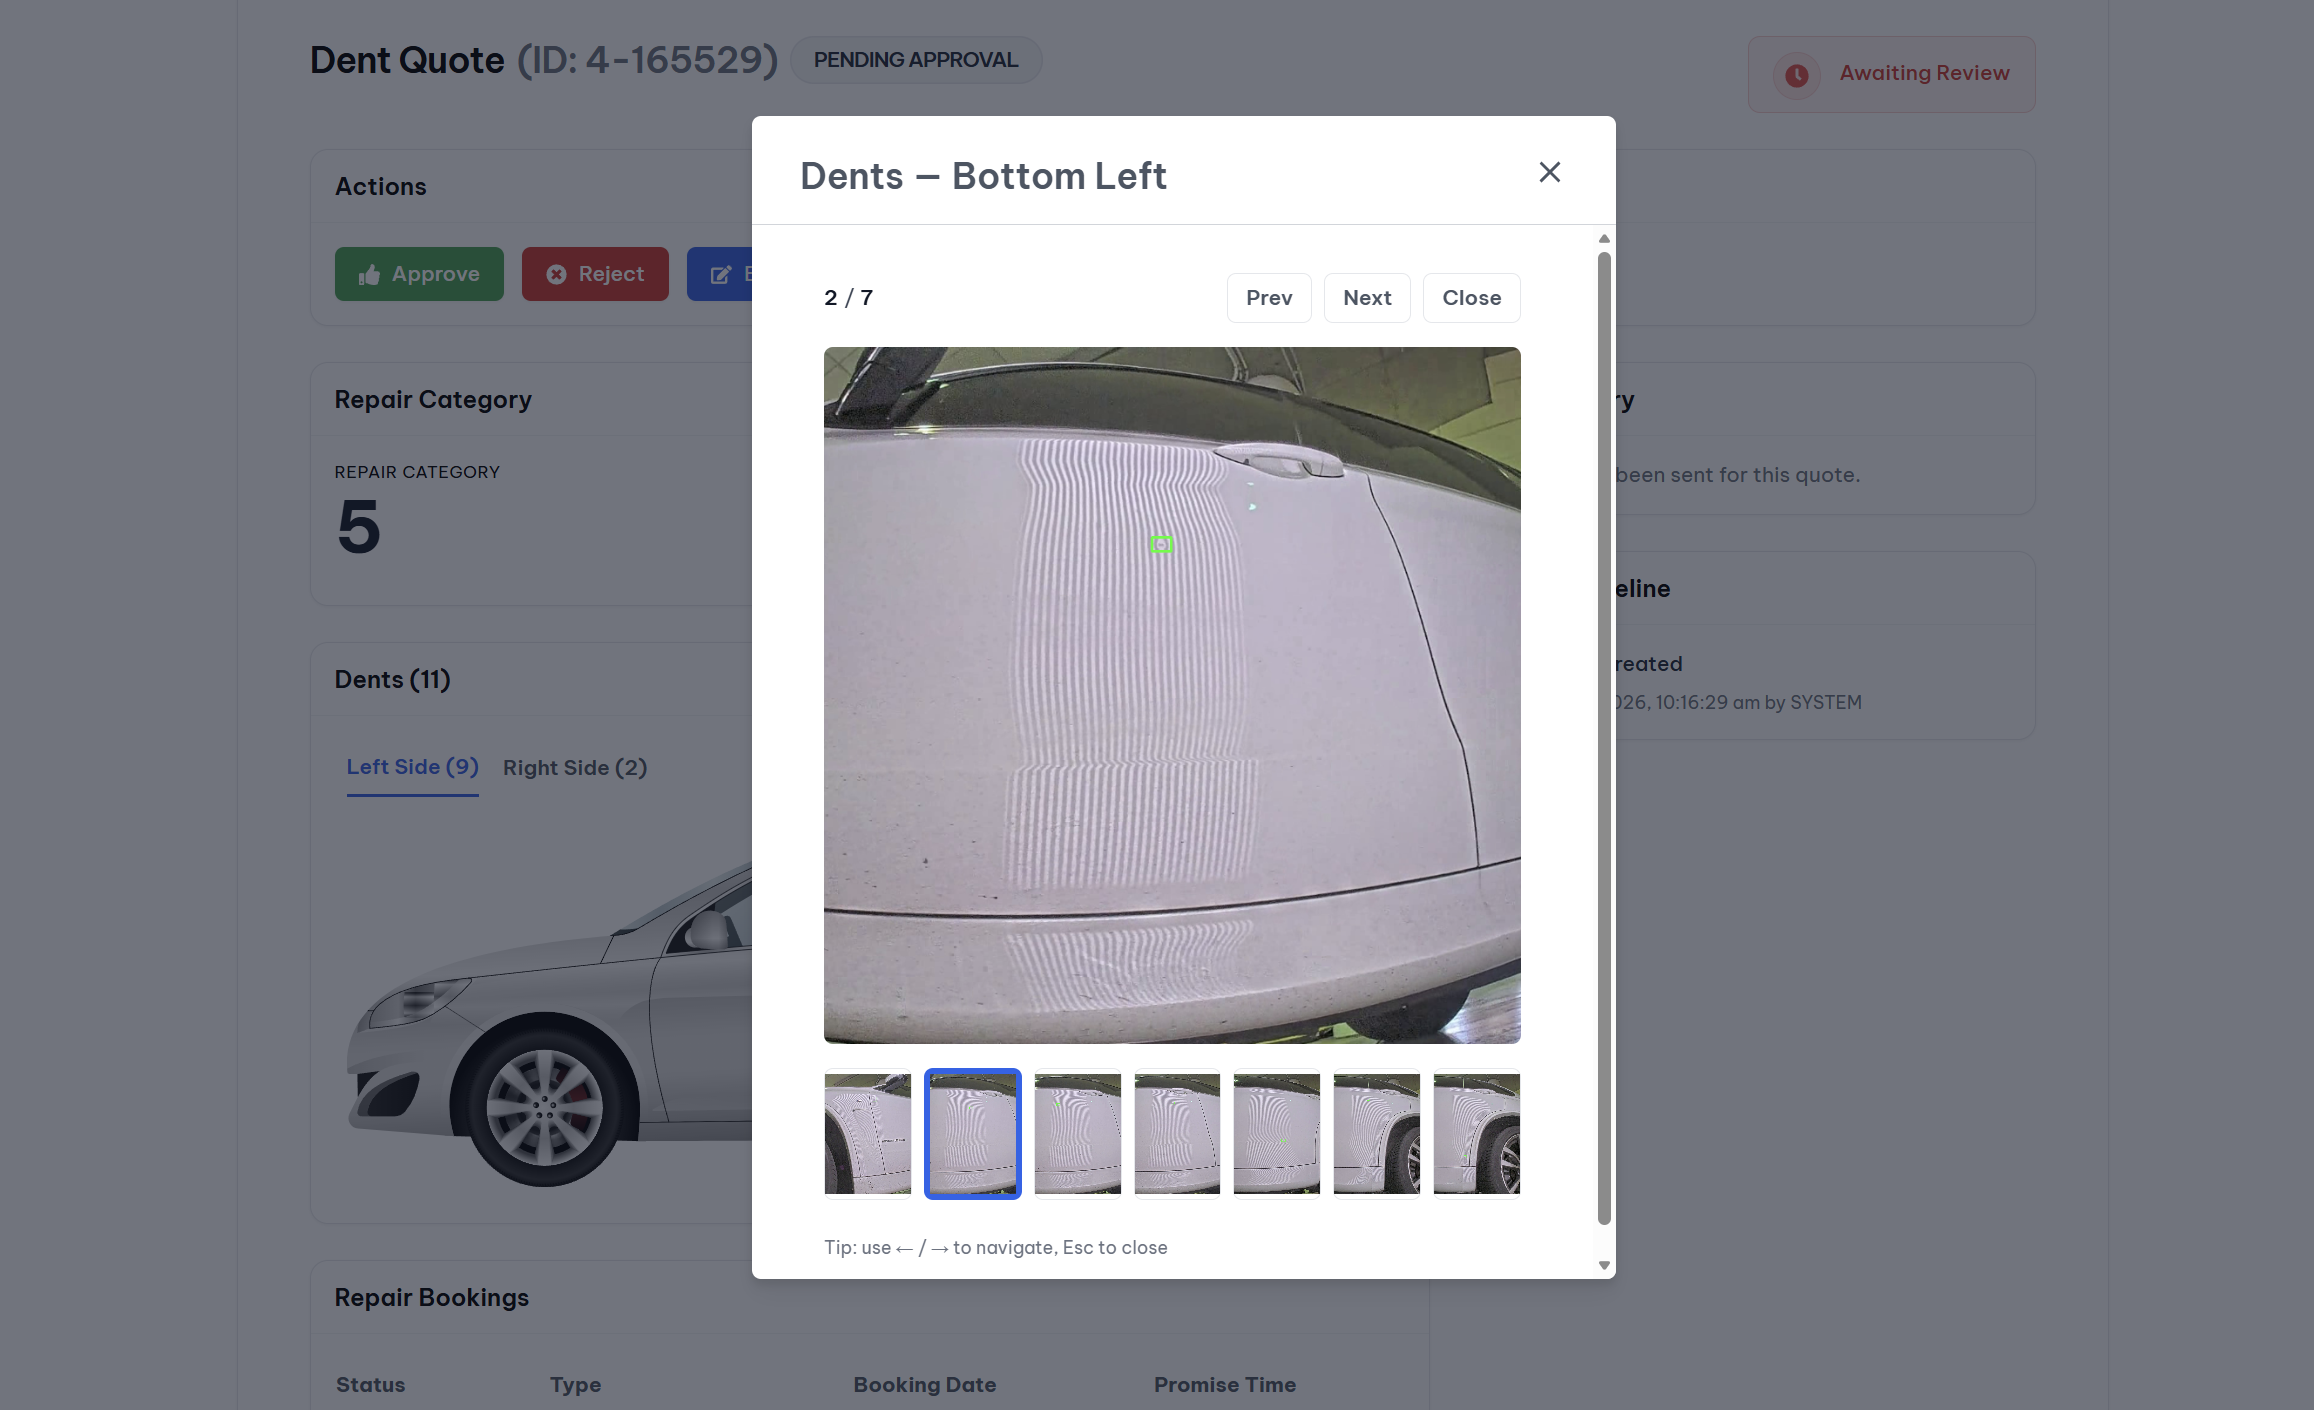2314x1410 pixels.
Task: Click the blue edit pencil button
Action: point(720,274)
